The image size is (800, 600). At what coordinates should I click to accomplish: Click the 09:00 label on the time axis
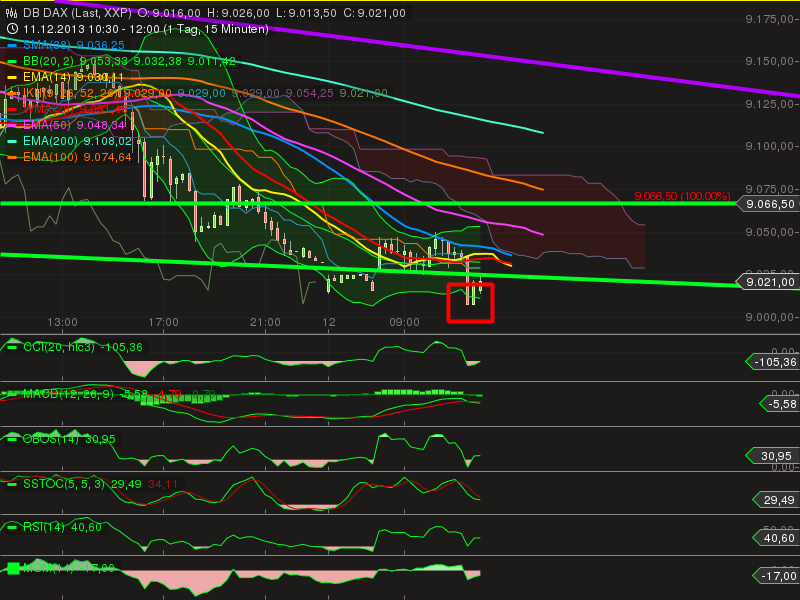point(404,322)
